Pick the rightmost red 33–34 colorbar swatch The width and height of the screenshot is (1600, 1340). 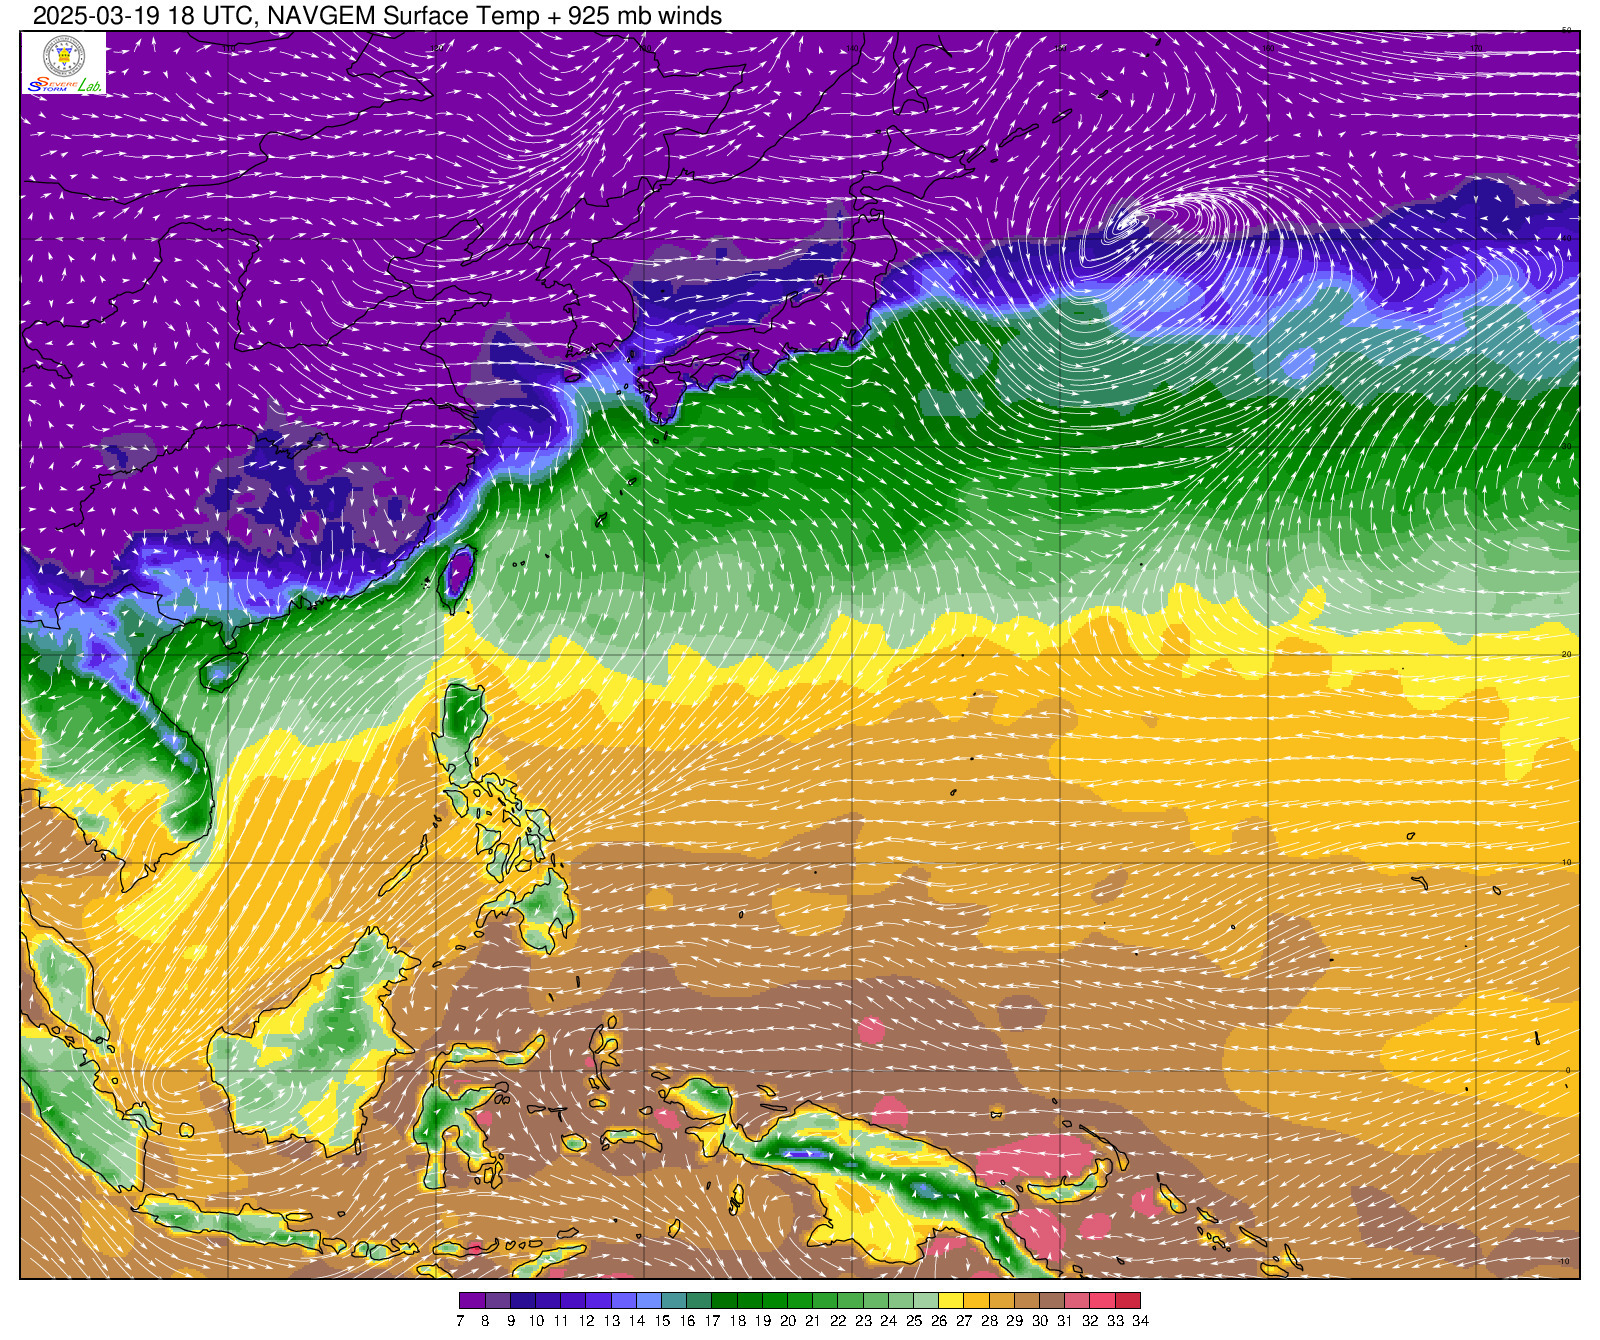[x=1128, y=1300]
